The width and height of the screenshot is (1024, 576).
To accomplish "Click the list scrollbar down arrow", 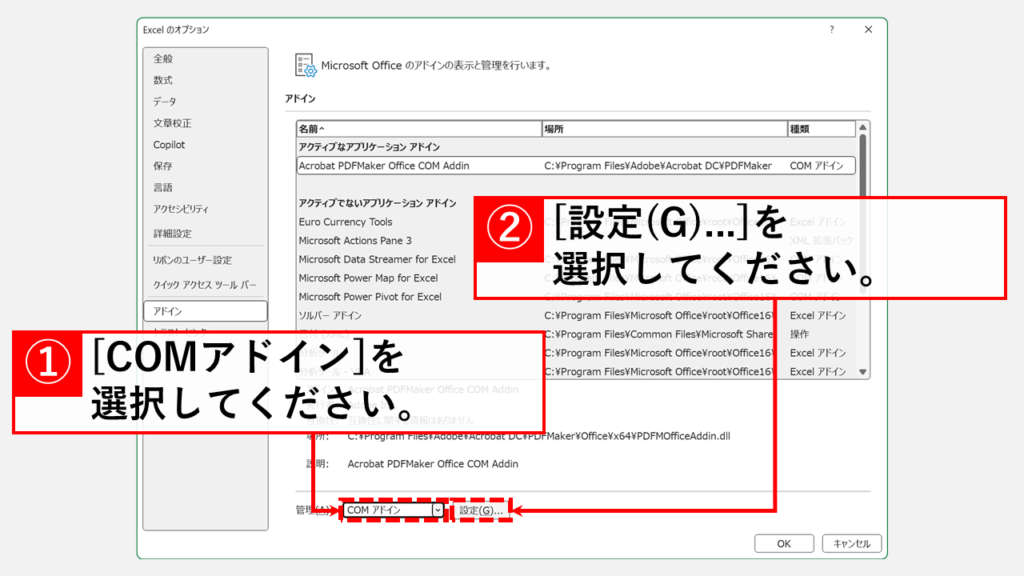I will pyautogui.click(x=861, y=370).
